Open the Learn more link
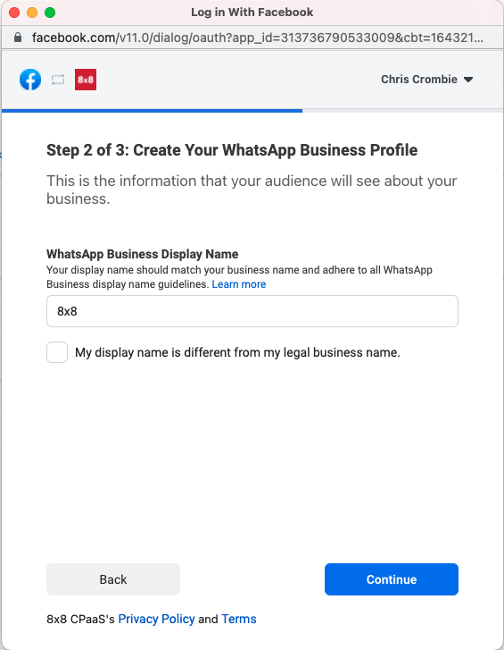This screenshot has width=504, height=650. coord(239,284)
